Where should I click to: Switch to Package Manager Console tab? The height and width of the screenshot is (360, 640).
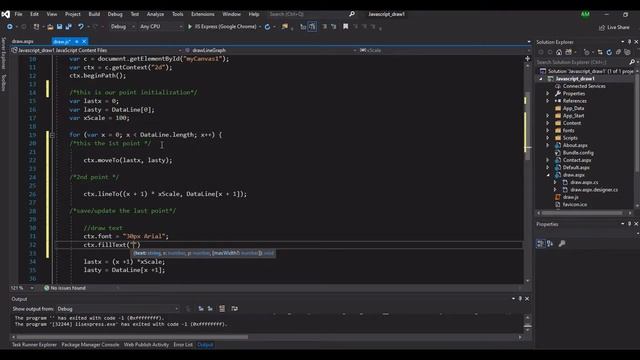[x=90, y=345]
